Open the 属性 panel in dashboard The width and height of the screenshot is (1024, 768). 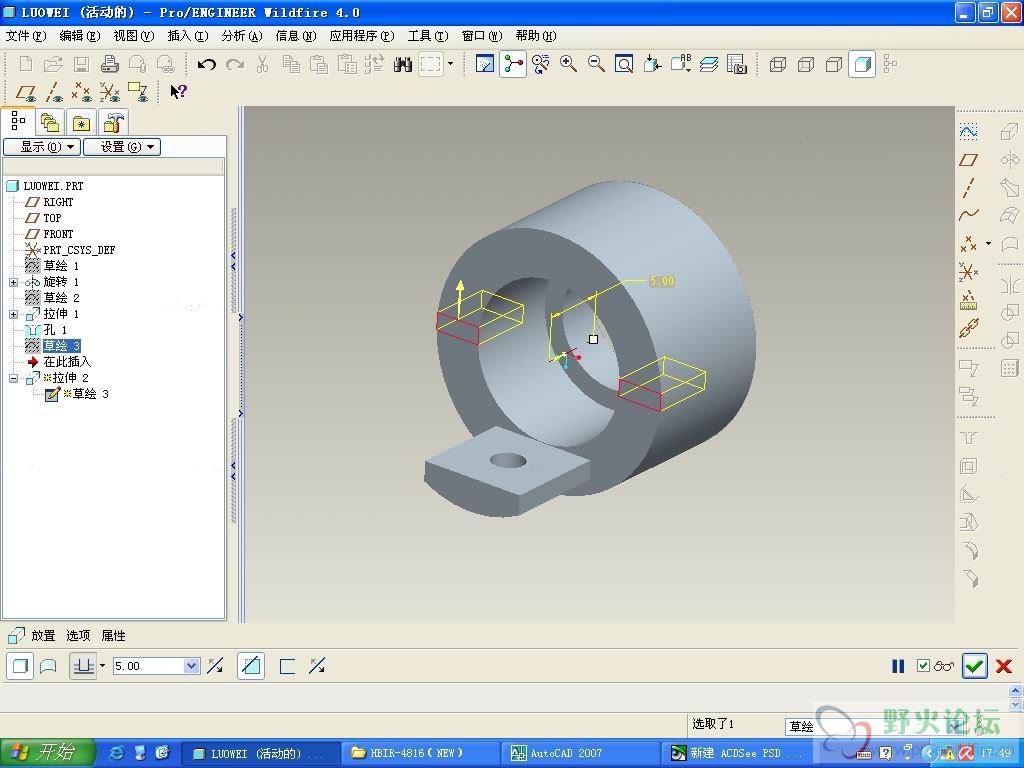114,635
